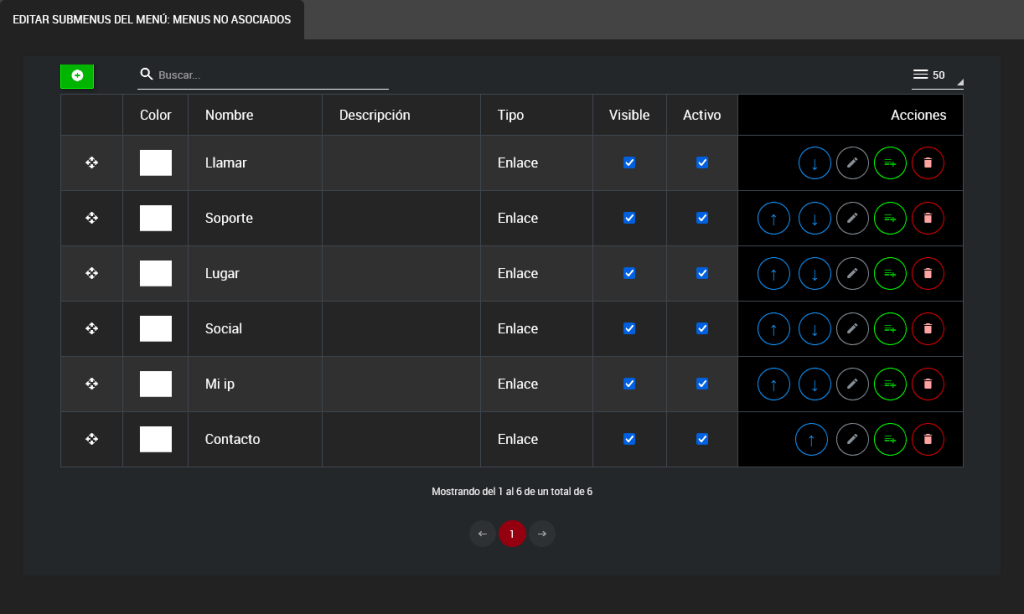Select the Editar Submenus del Menú tab
Screen dimensions: 1024x614
[152, 20]
